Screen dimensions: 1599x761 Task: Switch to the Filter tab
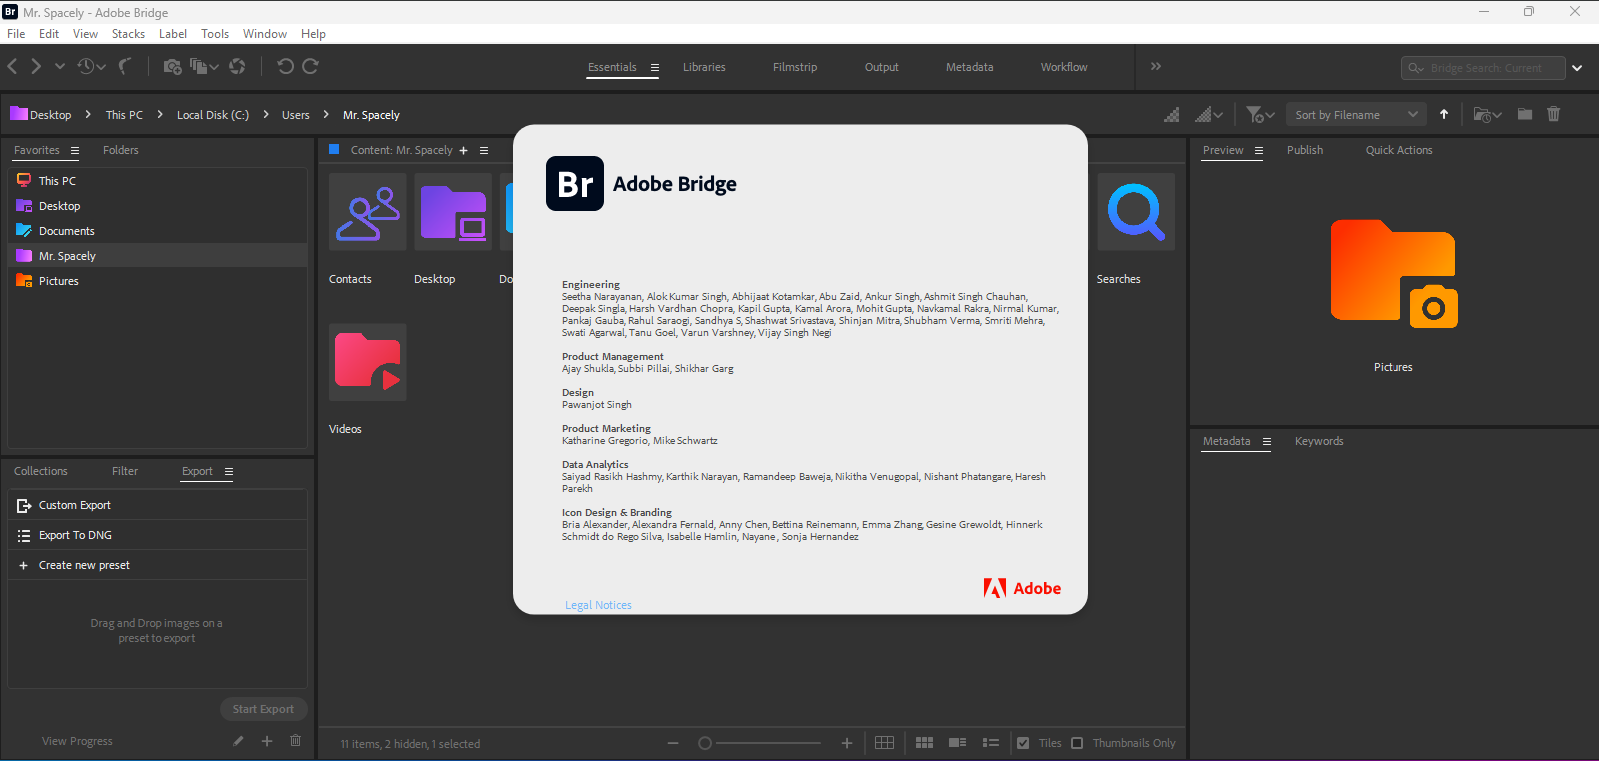click(125, 471)
